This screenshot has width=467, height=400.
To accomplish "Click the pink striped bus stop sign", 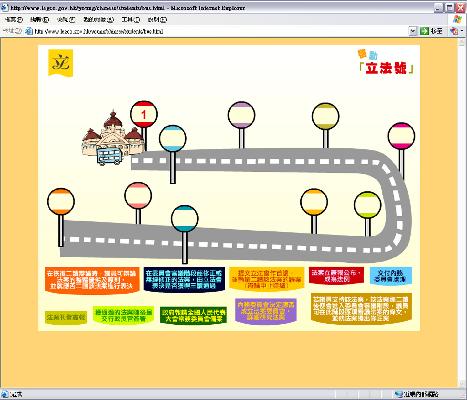I will (138, 196).
